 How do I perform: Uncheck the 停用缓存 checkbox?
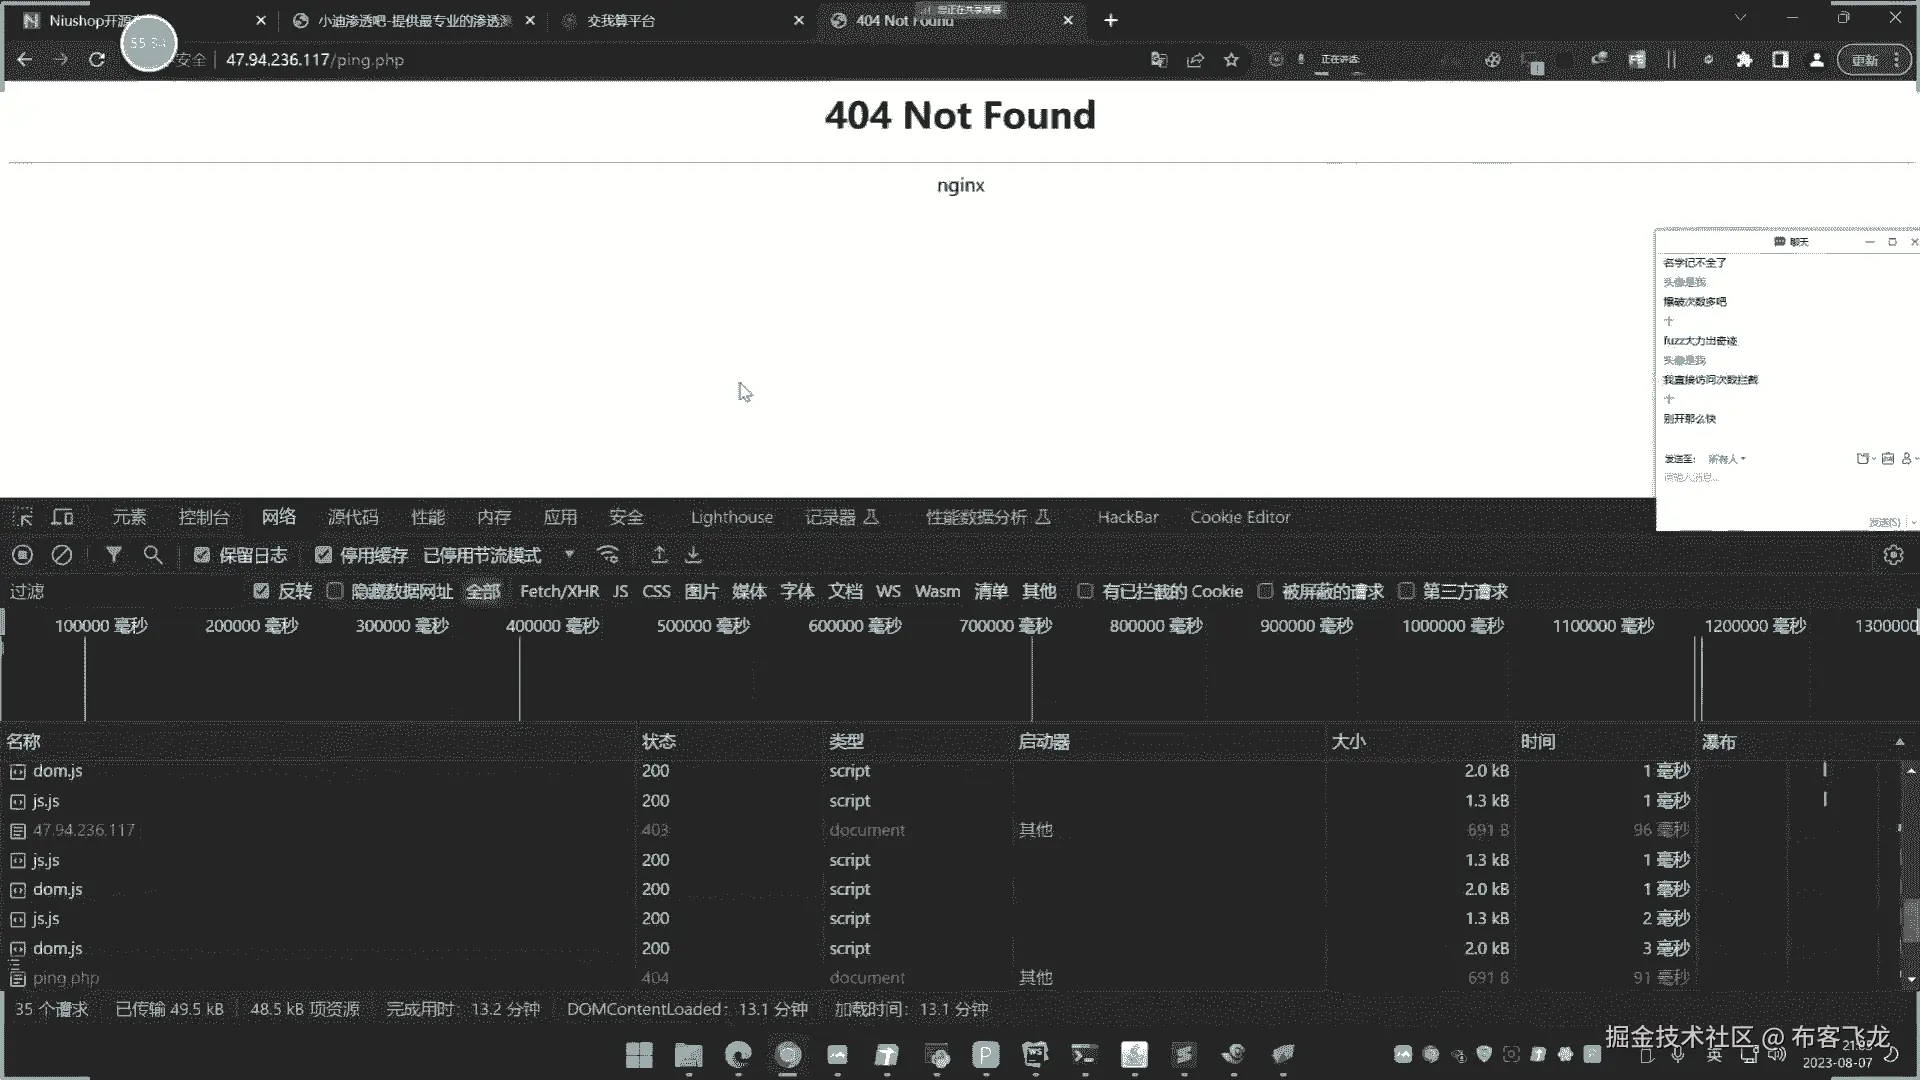[x=323, y=555]
